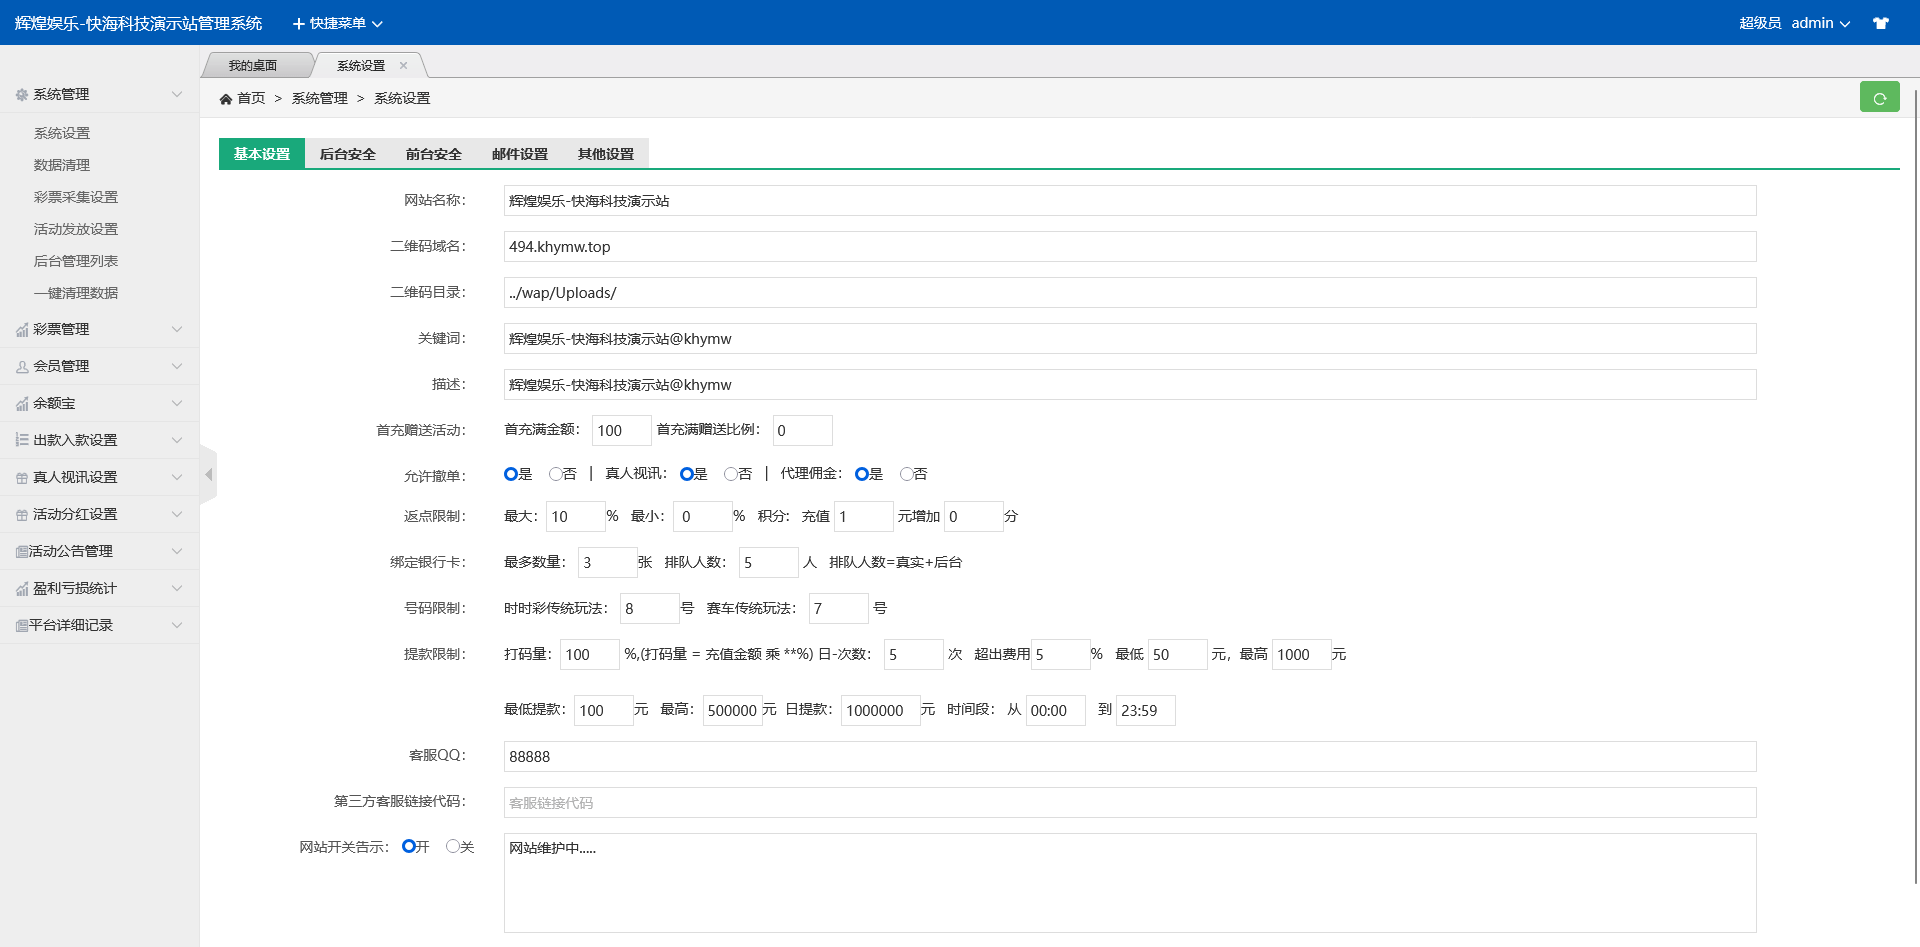Click the chart icon beside 彩票管理
1920x947 pixels.
(22, 330)
